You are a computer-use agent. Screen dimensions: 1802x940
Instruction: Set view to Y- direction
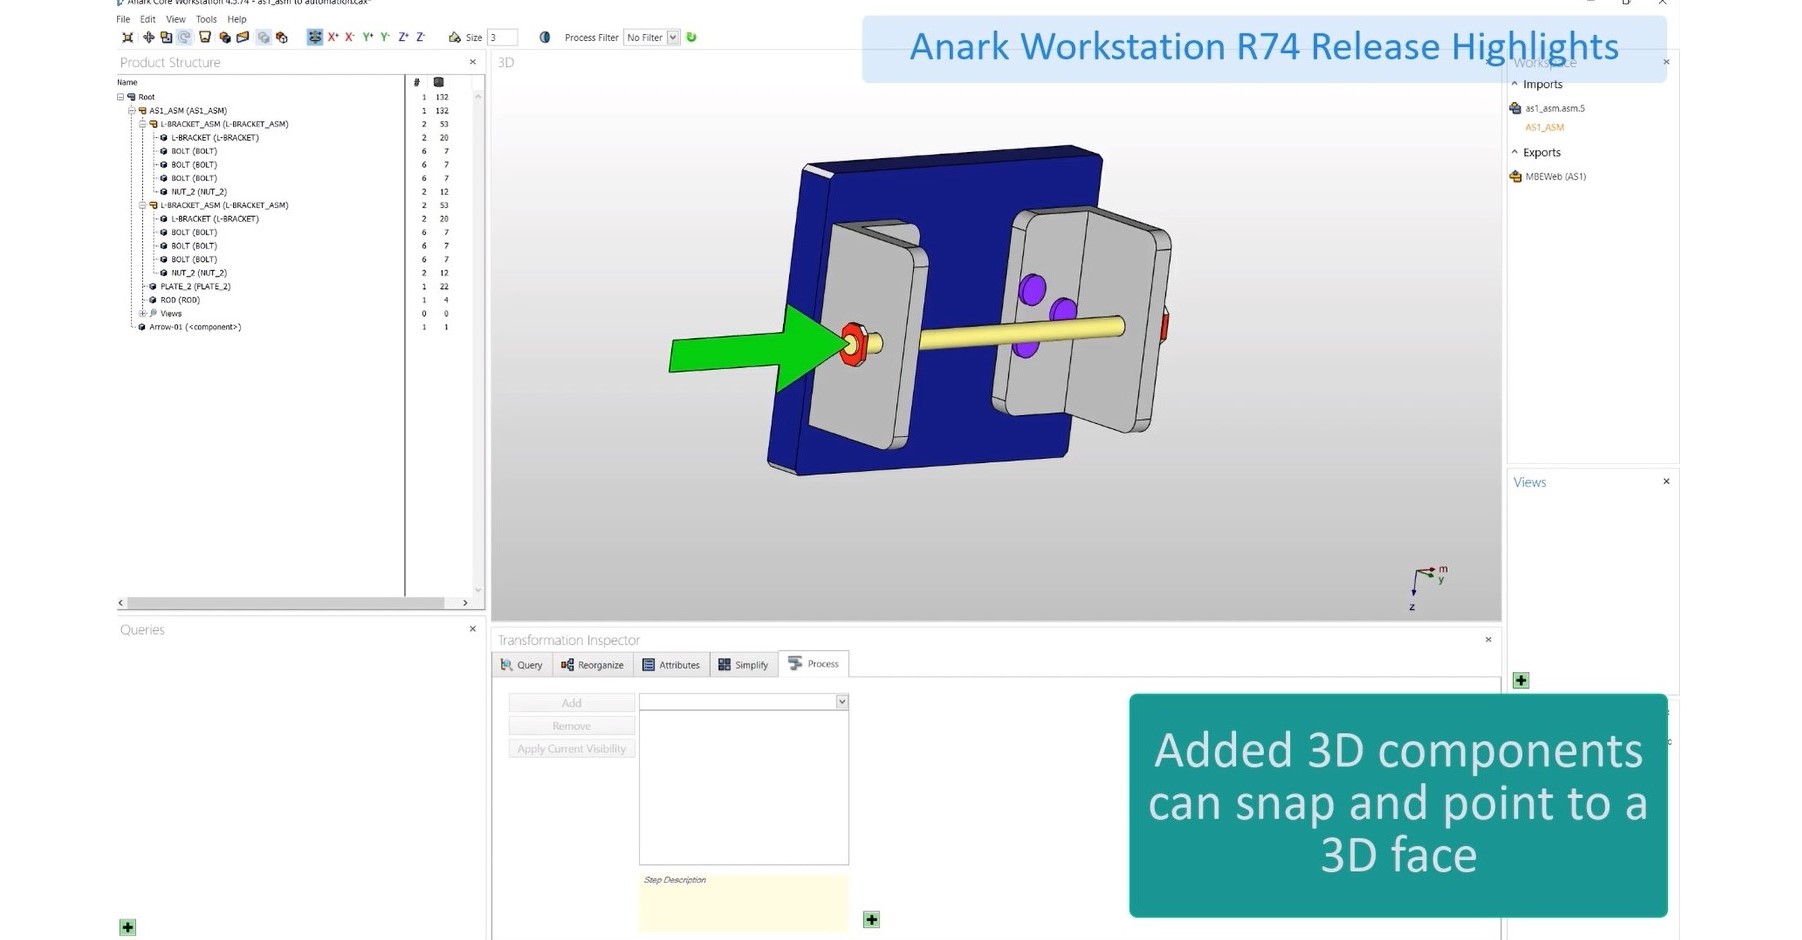pyautogui.click(x=385, y=37)
